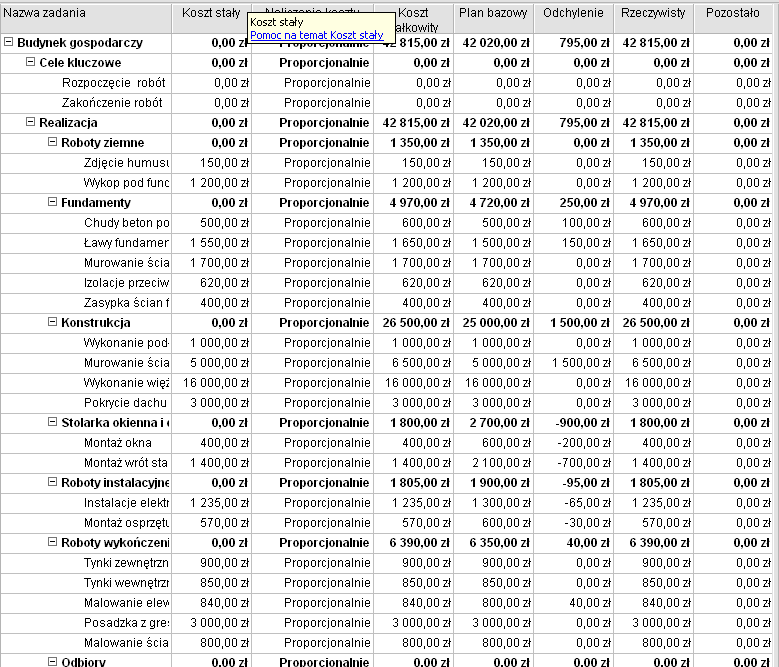
Task: Select the Odchylenie cell showing -700,00 zł
Action: 573,463
